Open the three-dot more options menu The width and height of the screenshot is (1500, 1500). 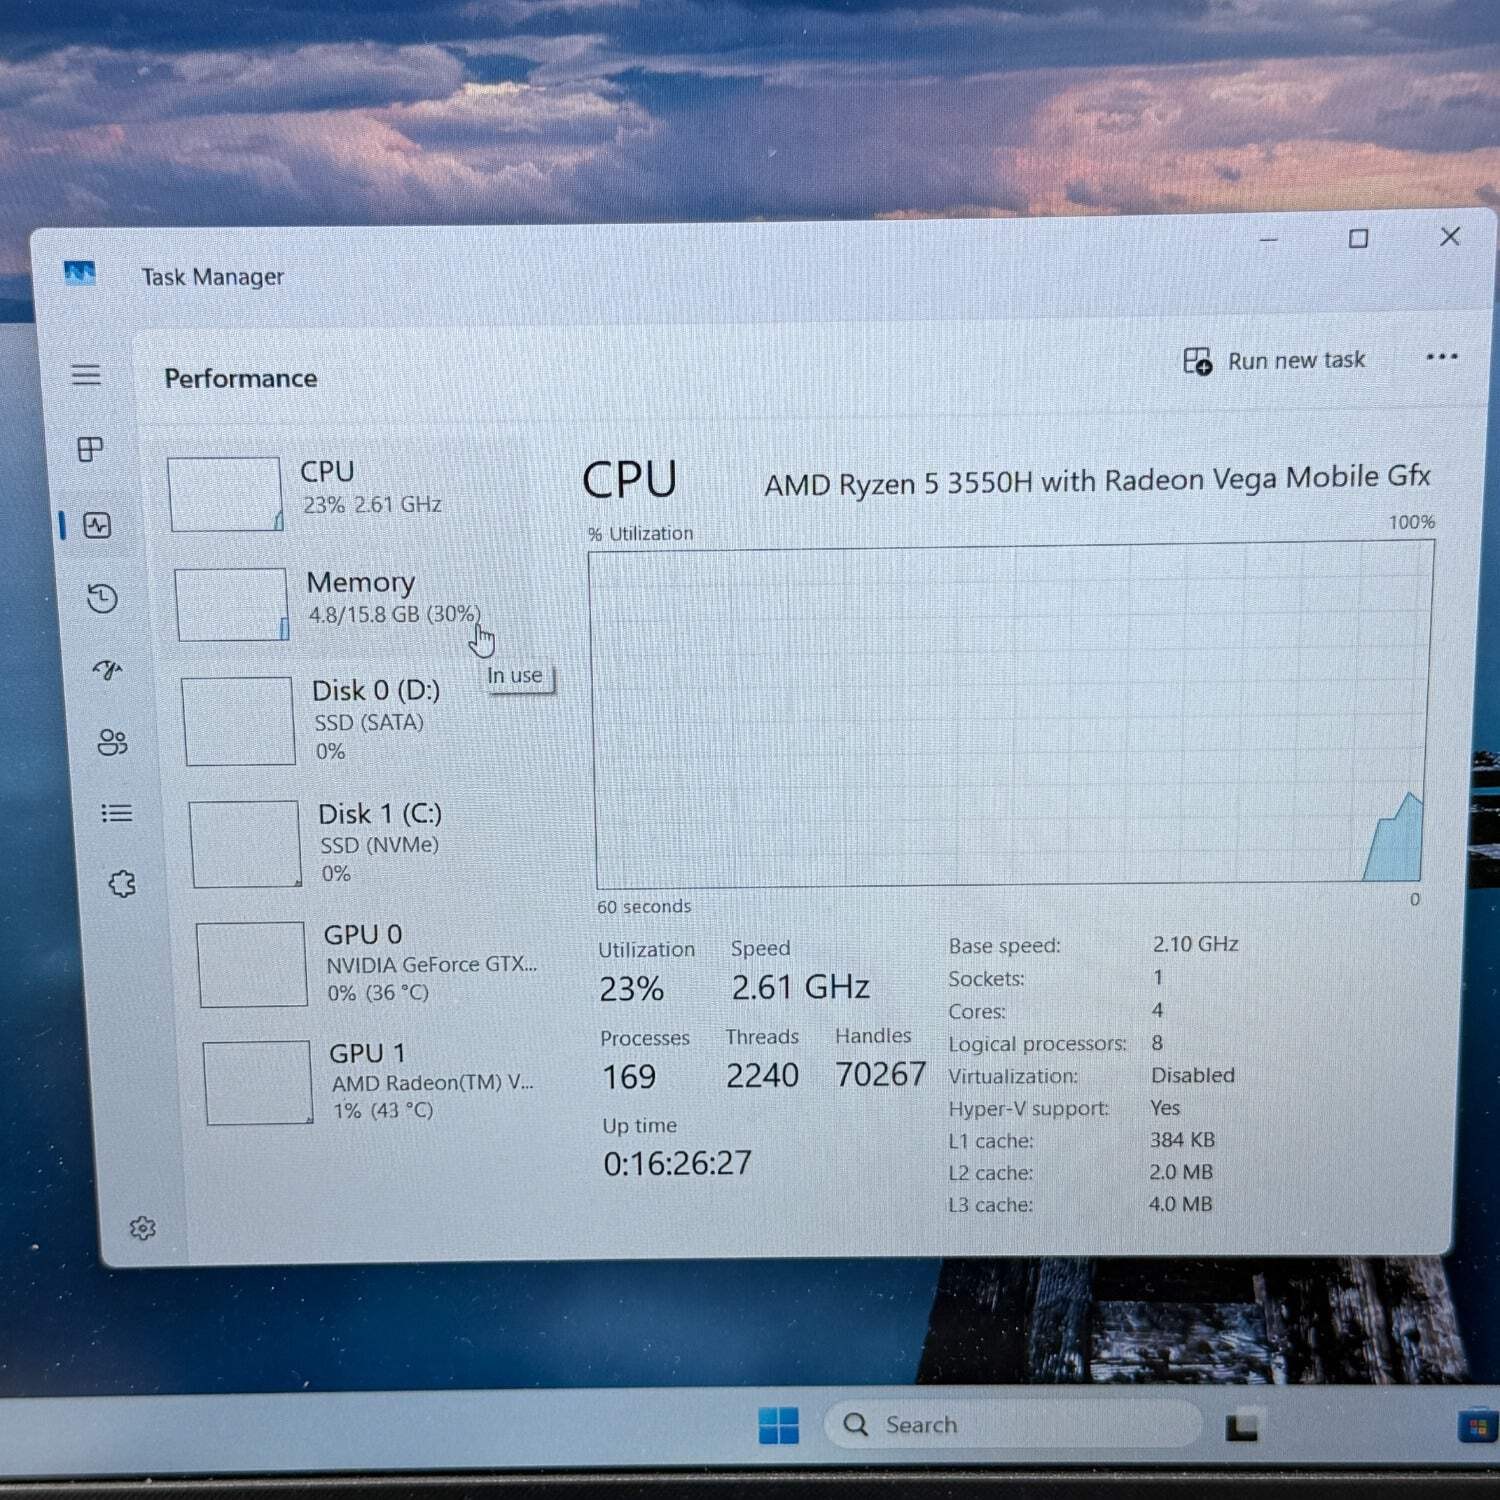click(x=1441, y=357)
